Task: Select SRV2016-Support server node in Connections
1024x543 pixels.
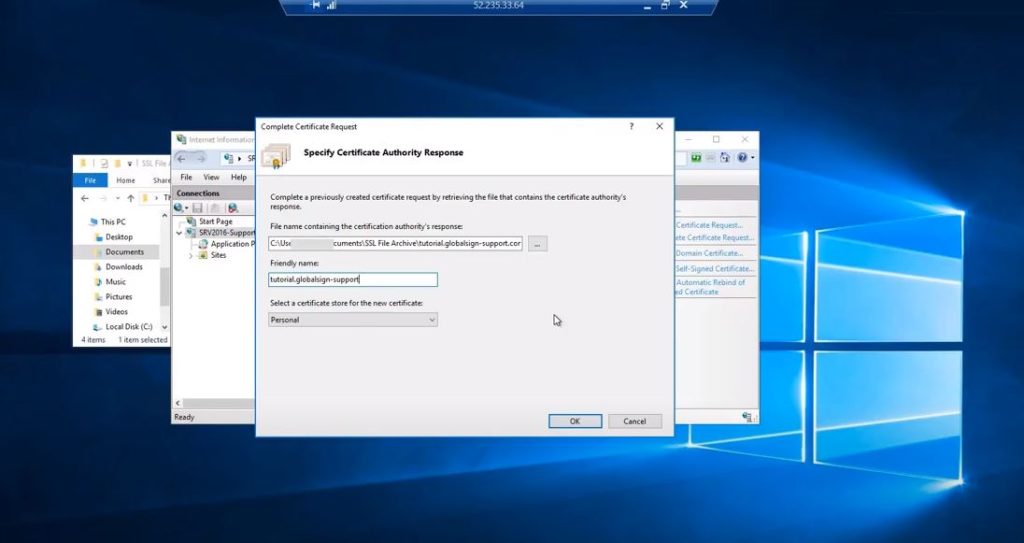Action: [x=227, y=233]
